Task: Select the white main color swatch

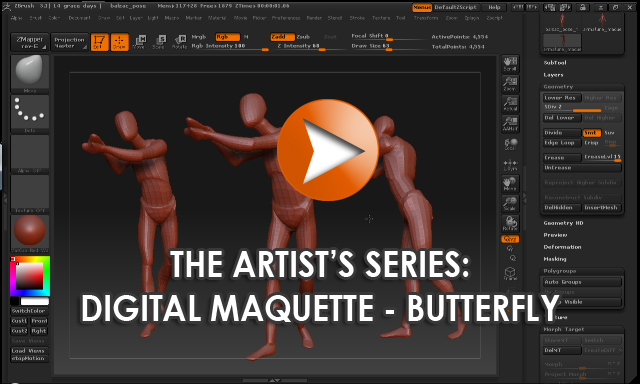Action: [35, 301]
